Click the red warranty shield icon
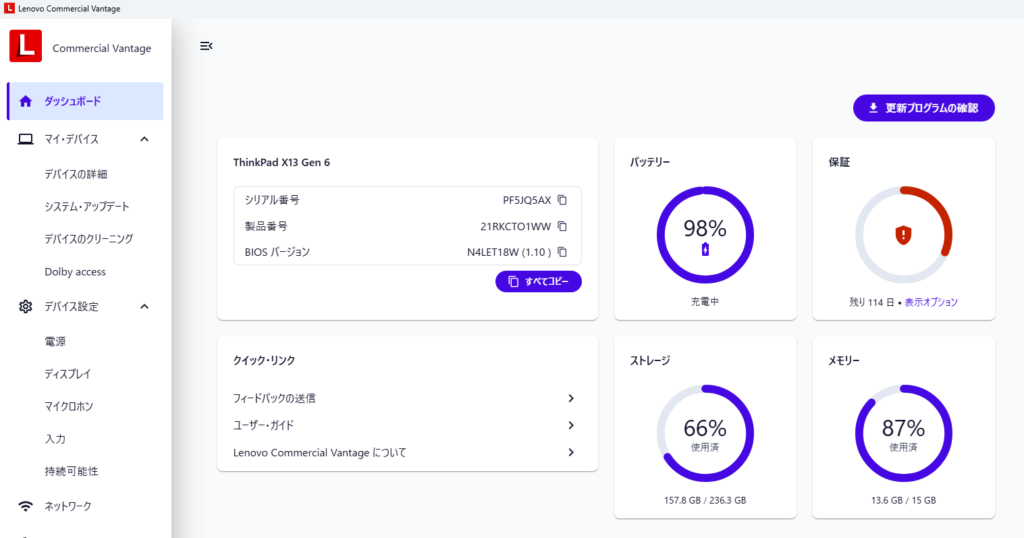1024x538 pixels. pos(903,235)
